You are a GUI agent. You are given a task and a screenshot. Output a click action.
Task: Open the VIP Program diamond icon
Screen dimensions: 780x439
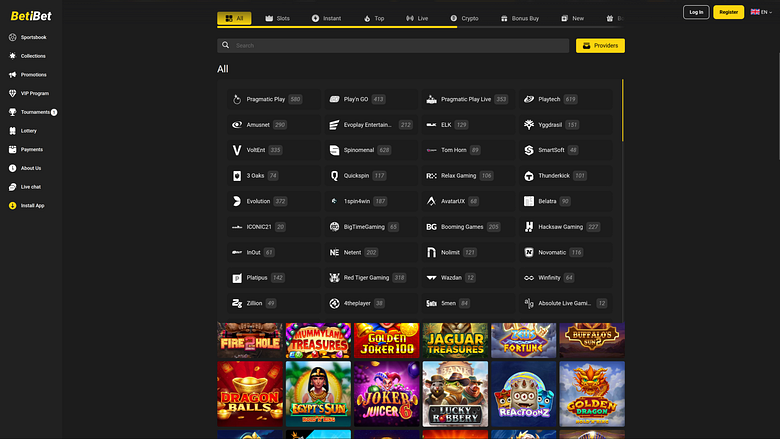point(12,93)
